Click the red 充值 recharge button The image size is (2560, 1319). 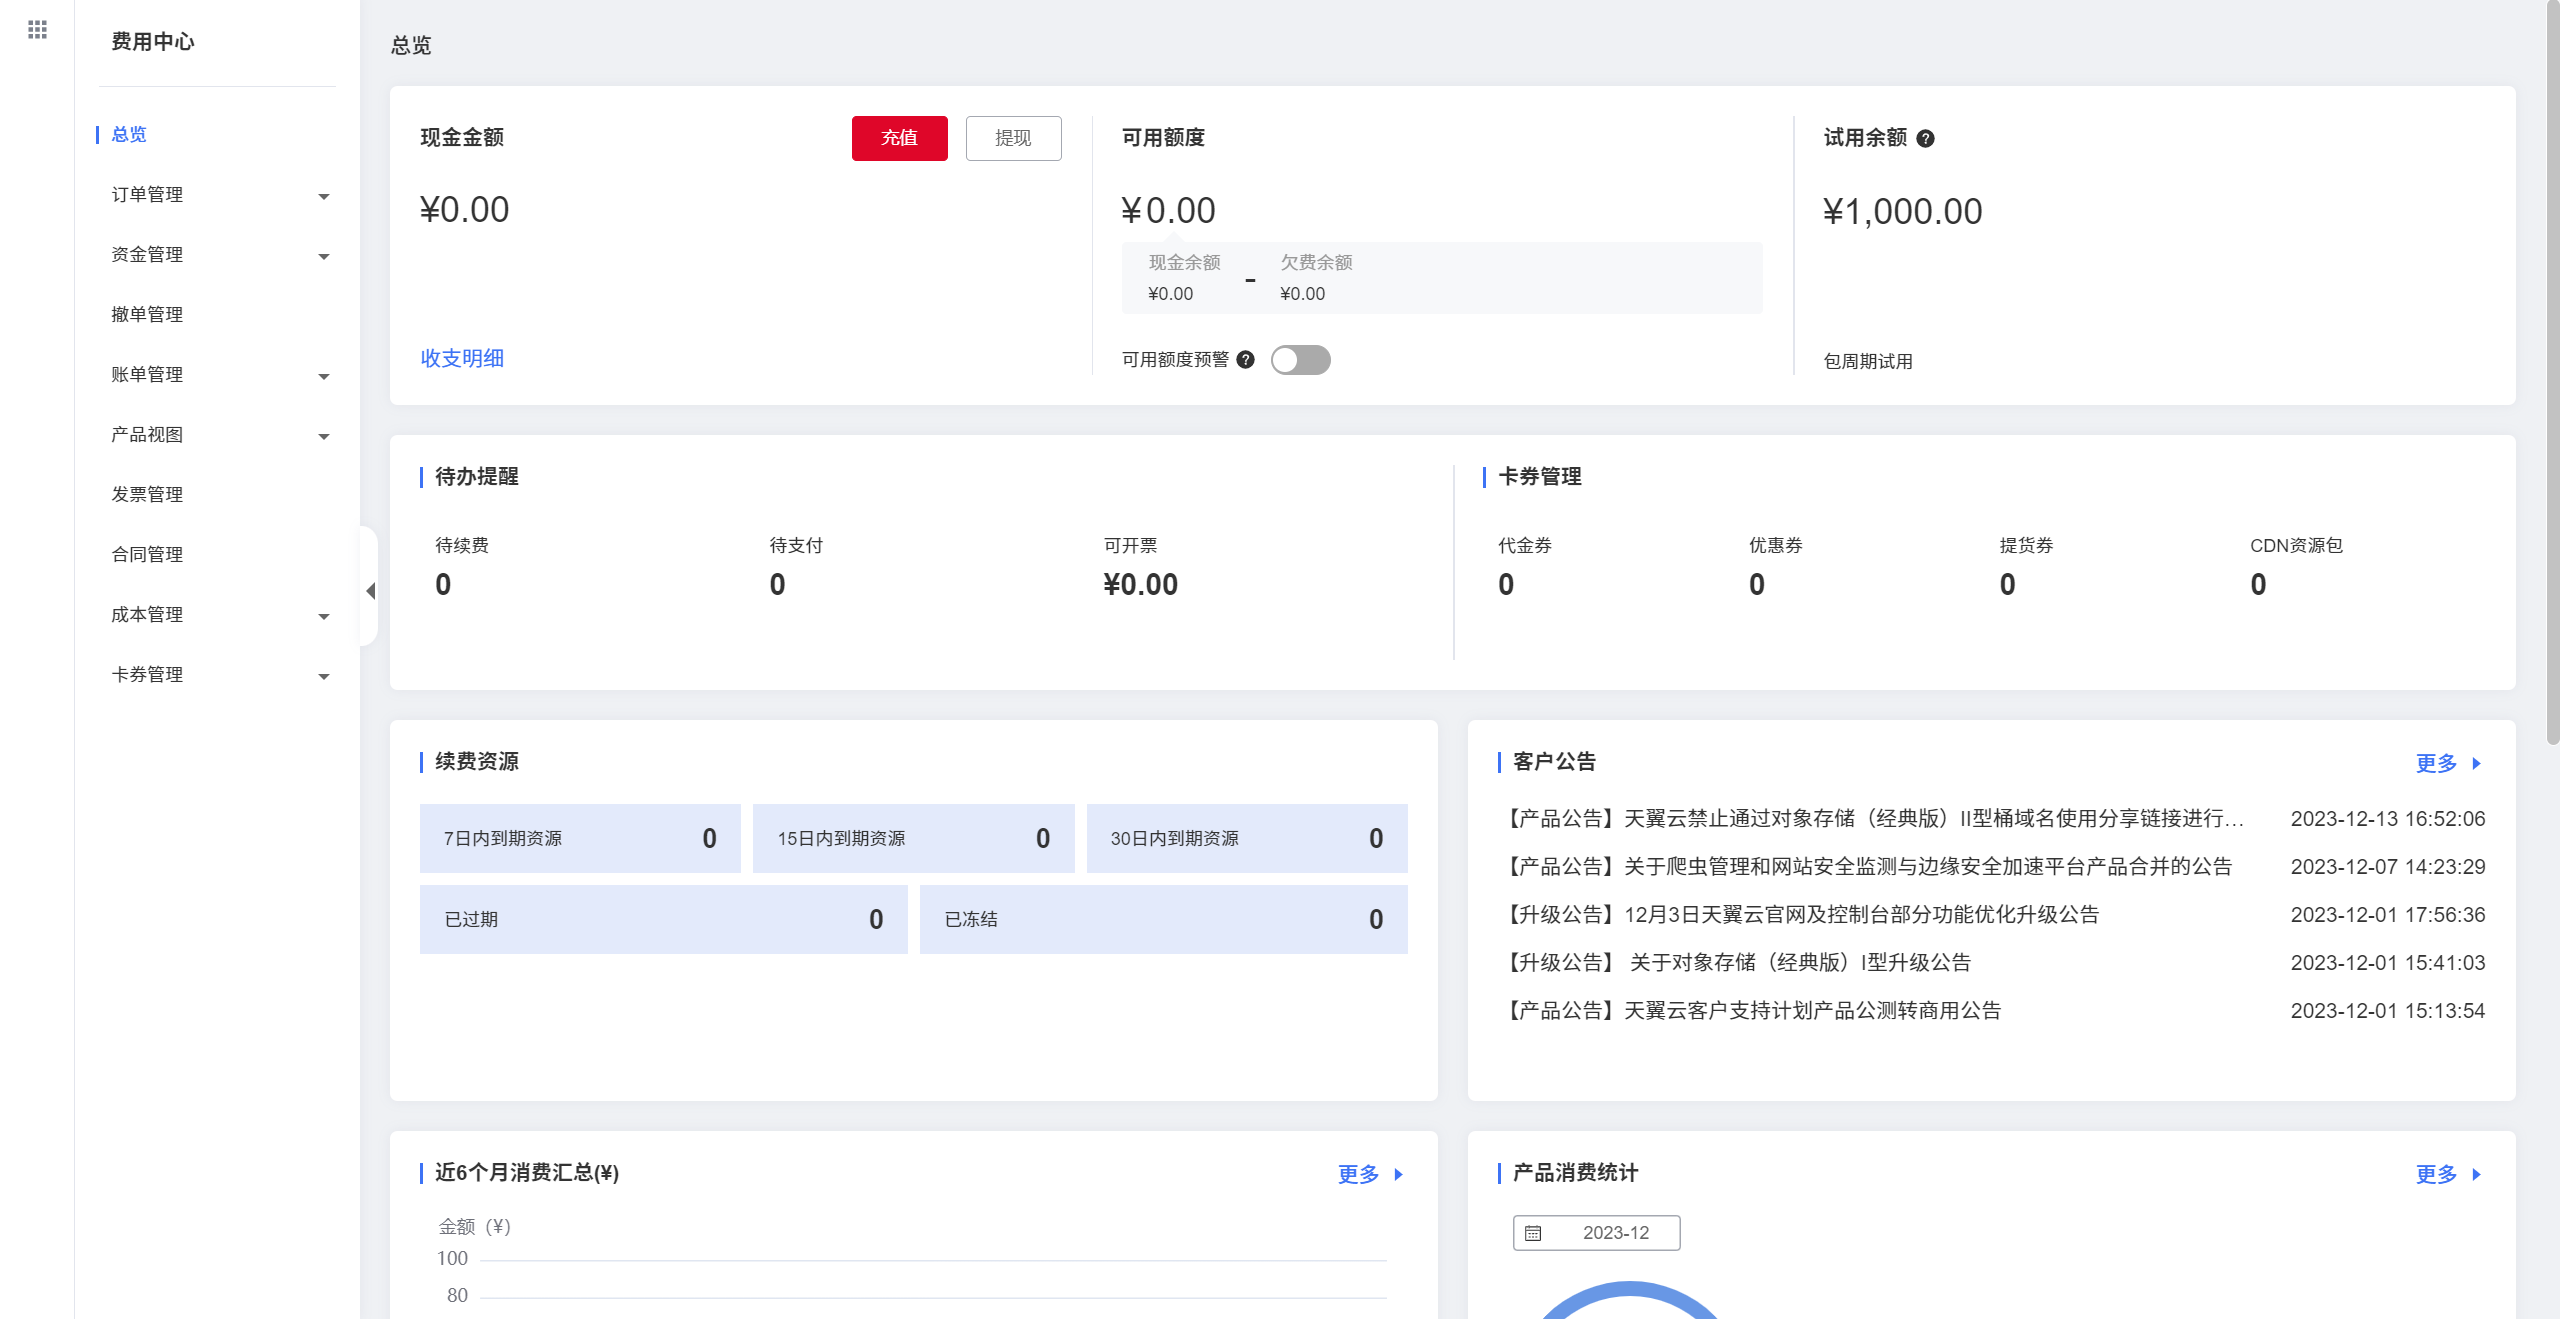[898, 138]
